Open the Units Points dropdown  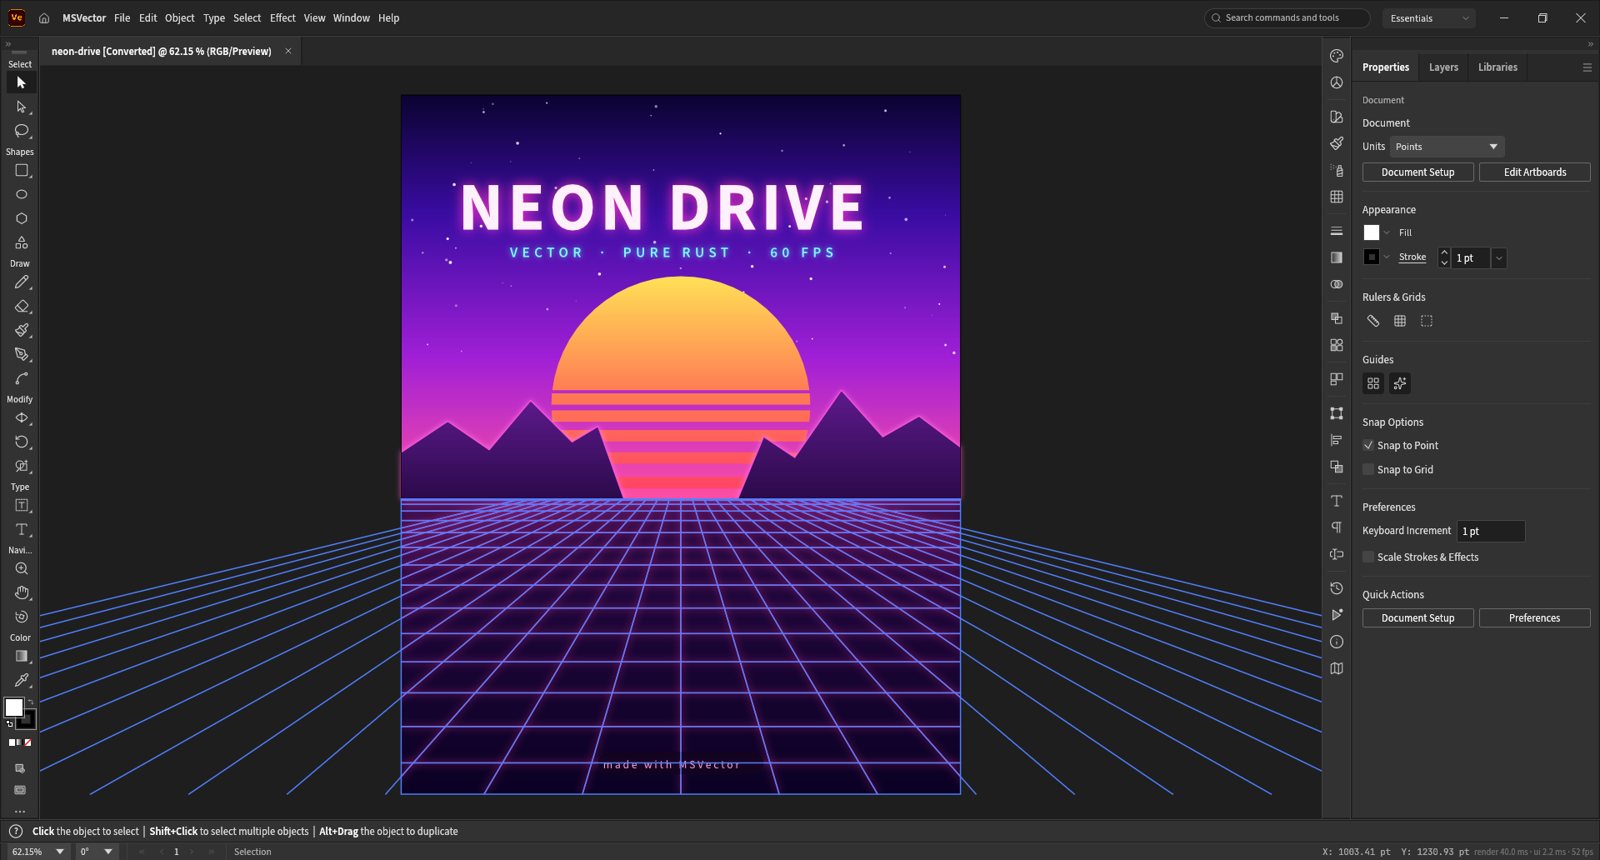[1447, 146]
